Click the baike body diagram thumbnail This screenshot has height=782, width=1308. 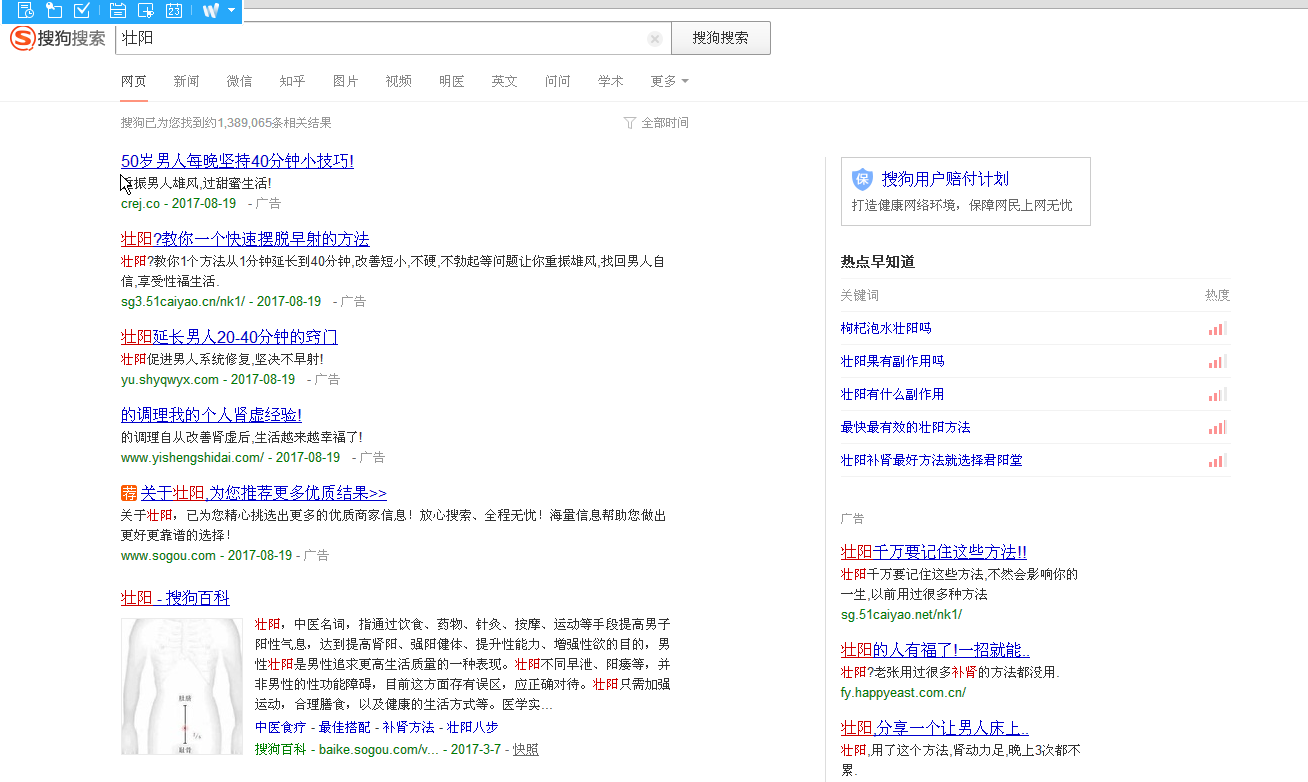(182, 686)
